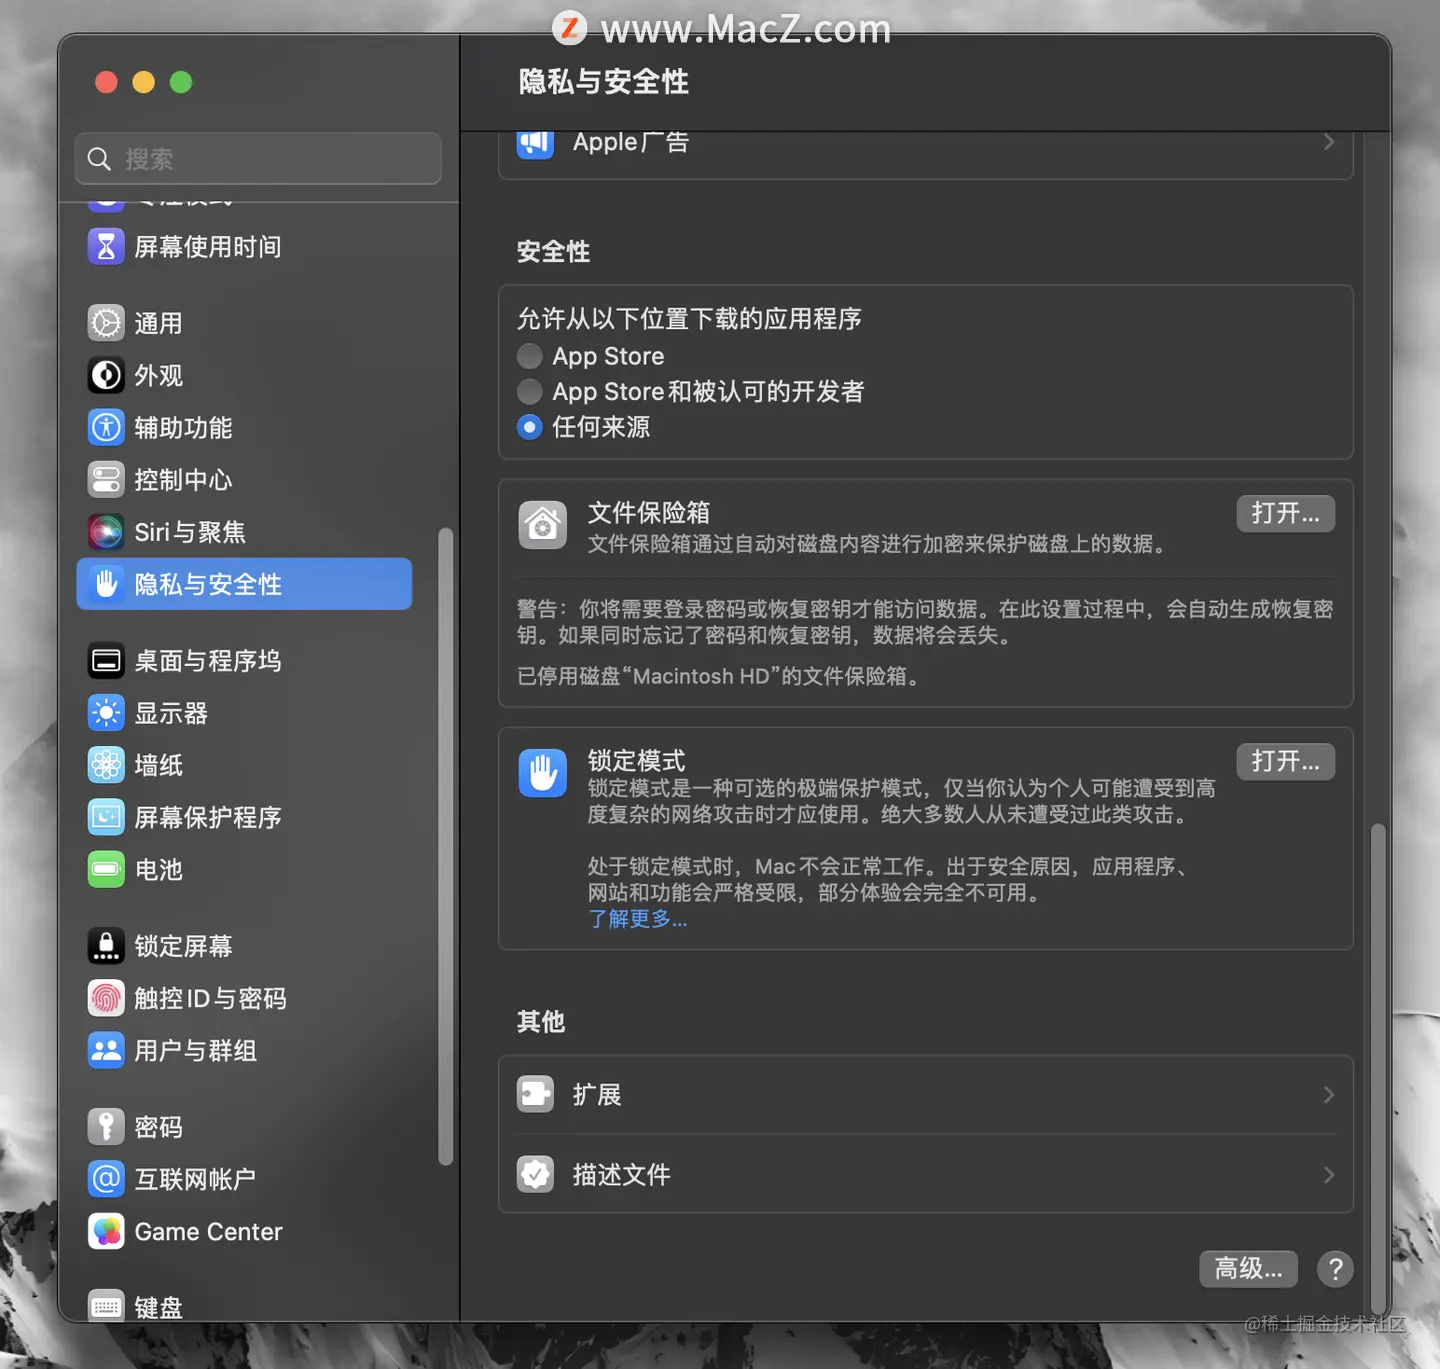Click the Accessibility (辅助功能) icon
This screenshot has width=1440, height=1369.
[x=106, y=427]
